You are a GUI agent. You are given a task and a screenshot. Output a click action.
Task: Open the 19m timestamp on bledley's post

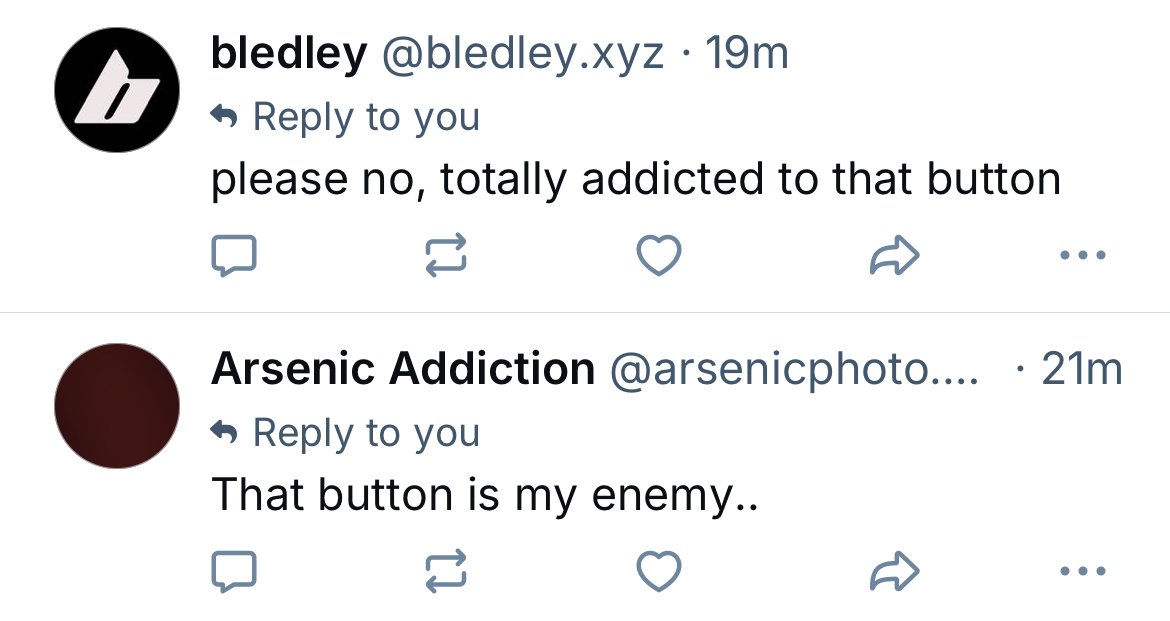[x=747, y=54]
